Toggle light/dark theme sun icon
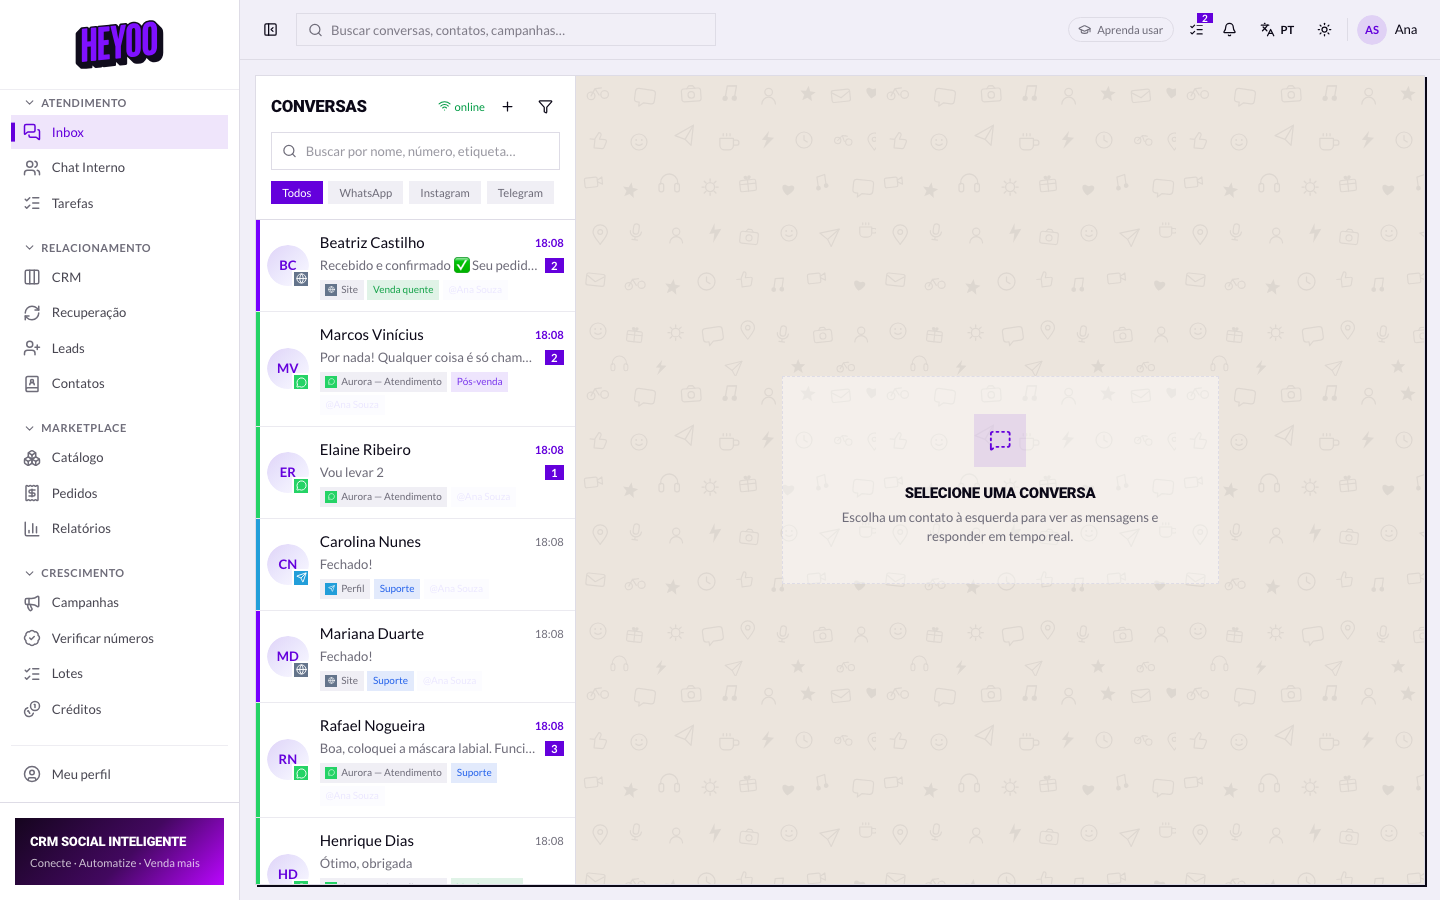 coord(1324,30)
